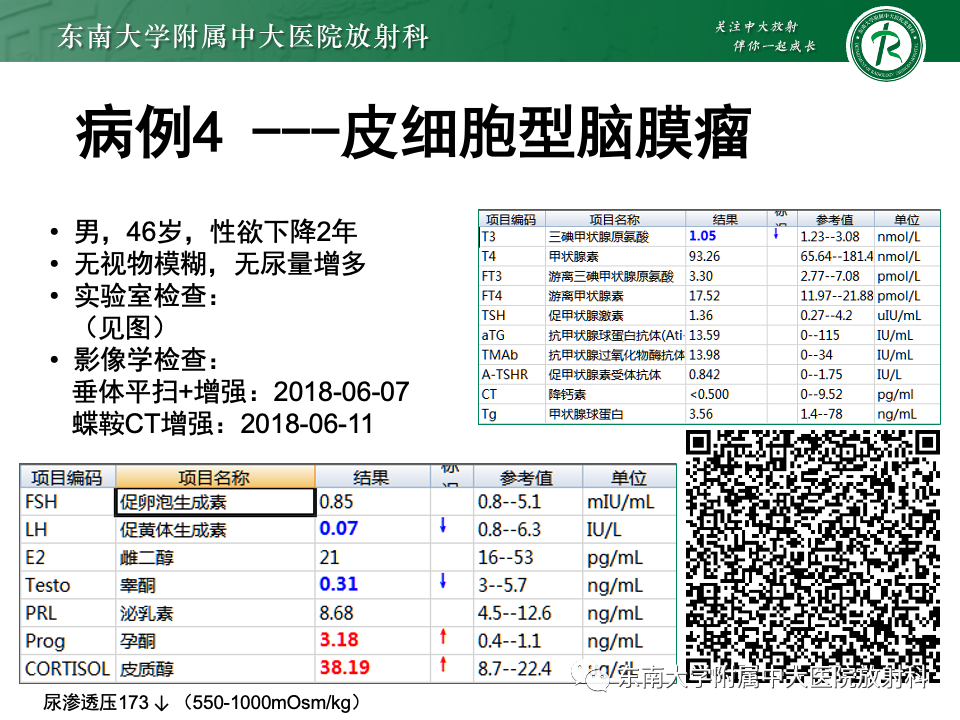Click the blue down arrow in LH row
This screenshot has width=960, height=720.
[443, 525]
